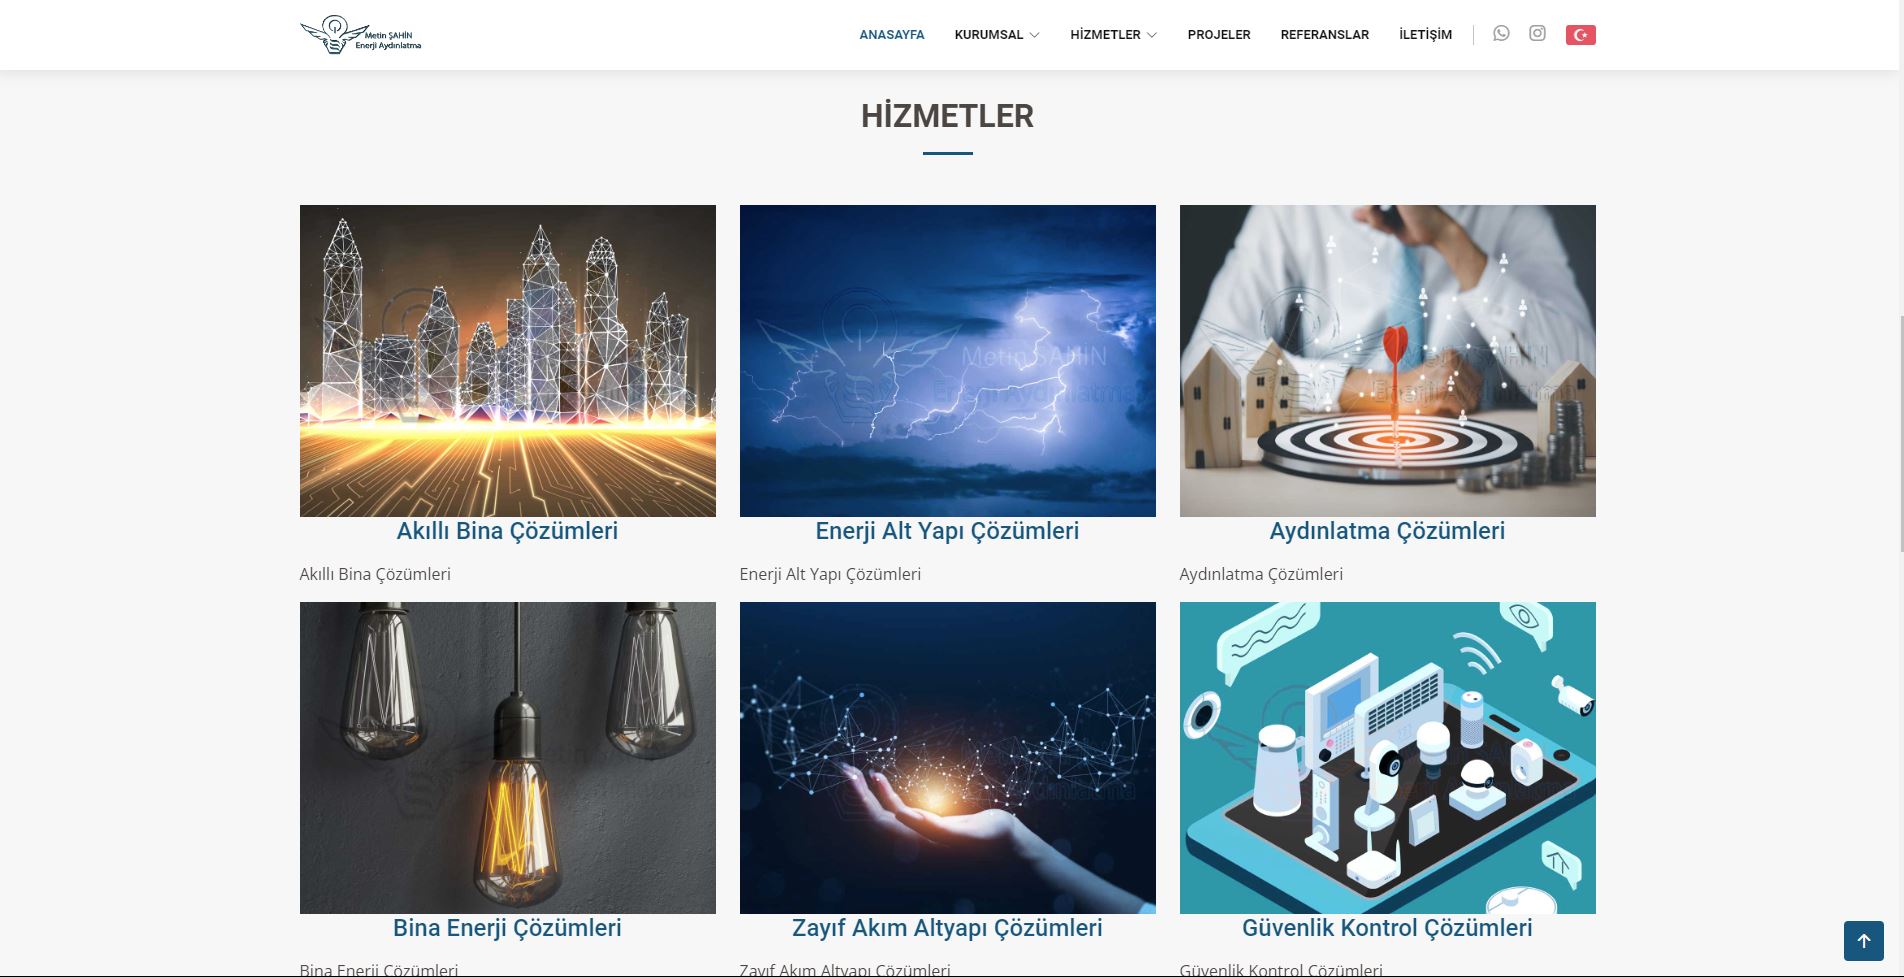This screenshot has width=1904, height=977.
Task: Click the lightning storm image
Action: point(947,361)
